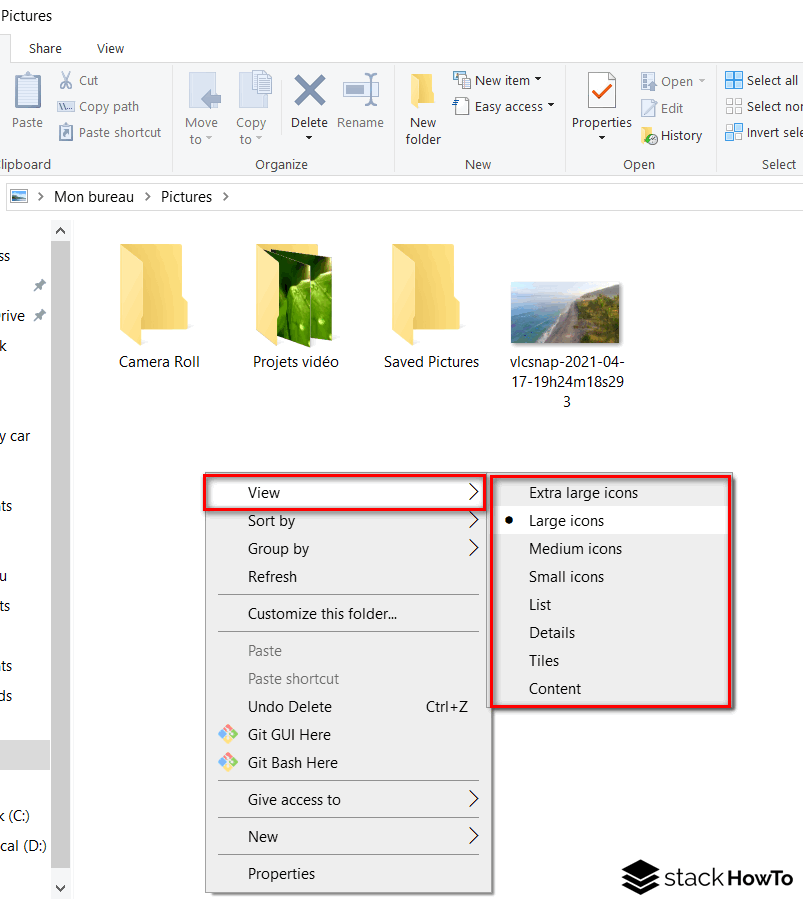Viewport: 803px width, 904px height.
Task: Click the Move to icon
Action: point(202,105)
